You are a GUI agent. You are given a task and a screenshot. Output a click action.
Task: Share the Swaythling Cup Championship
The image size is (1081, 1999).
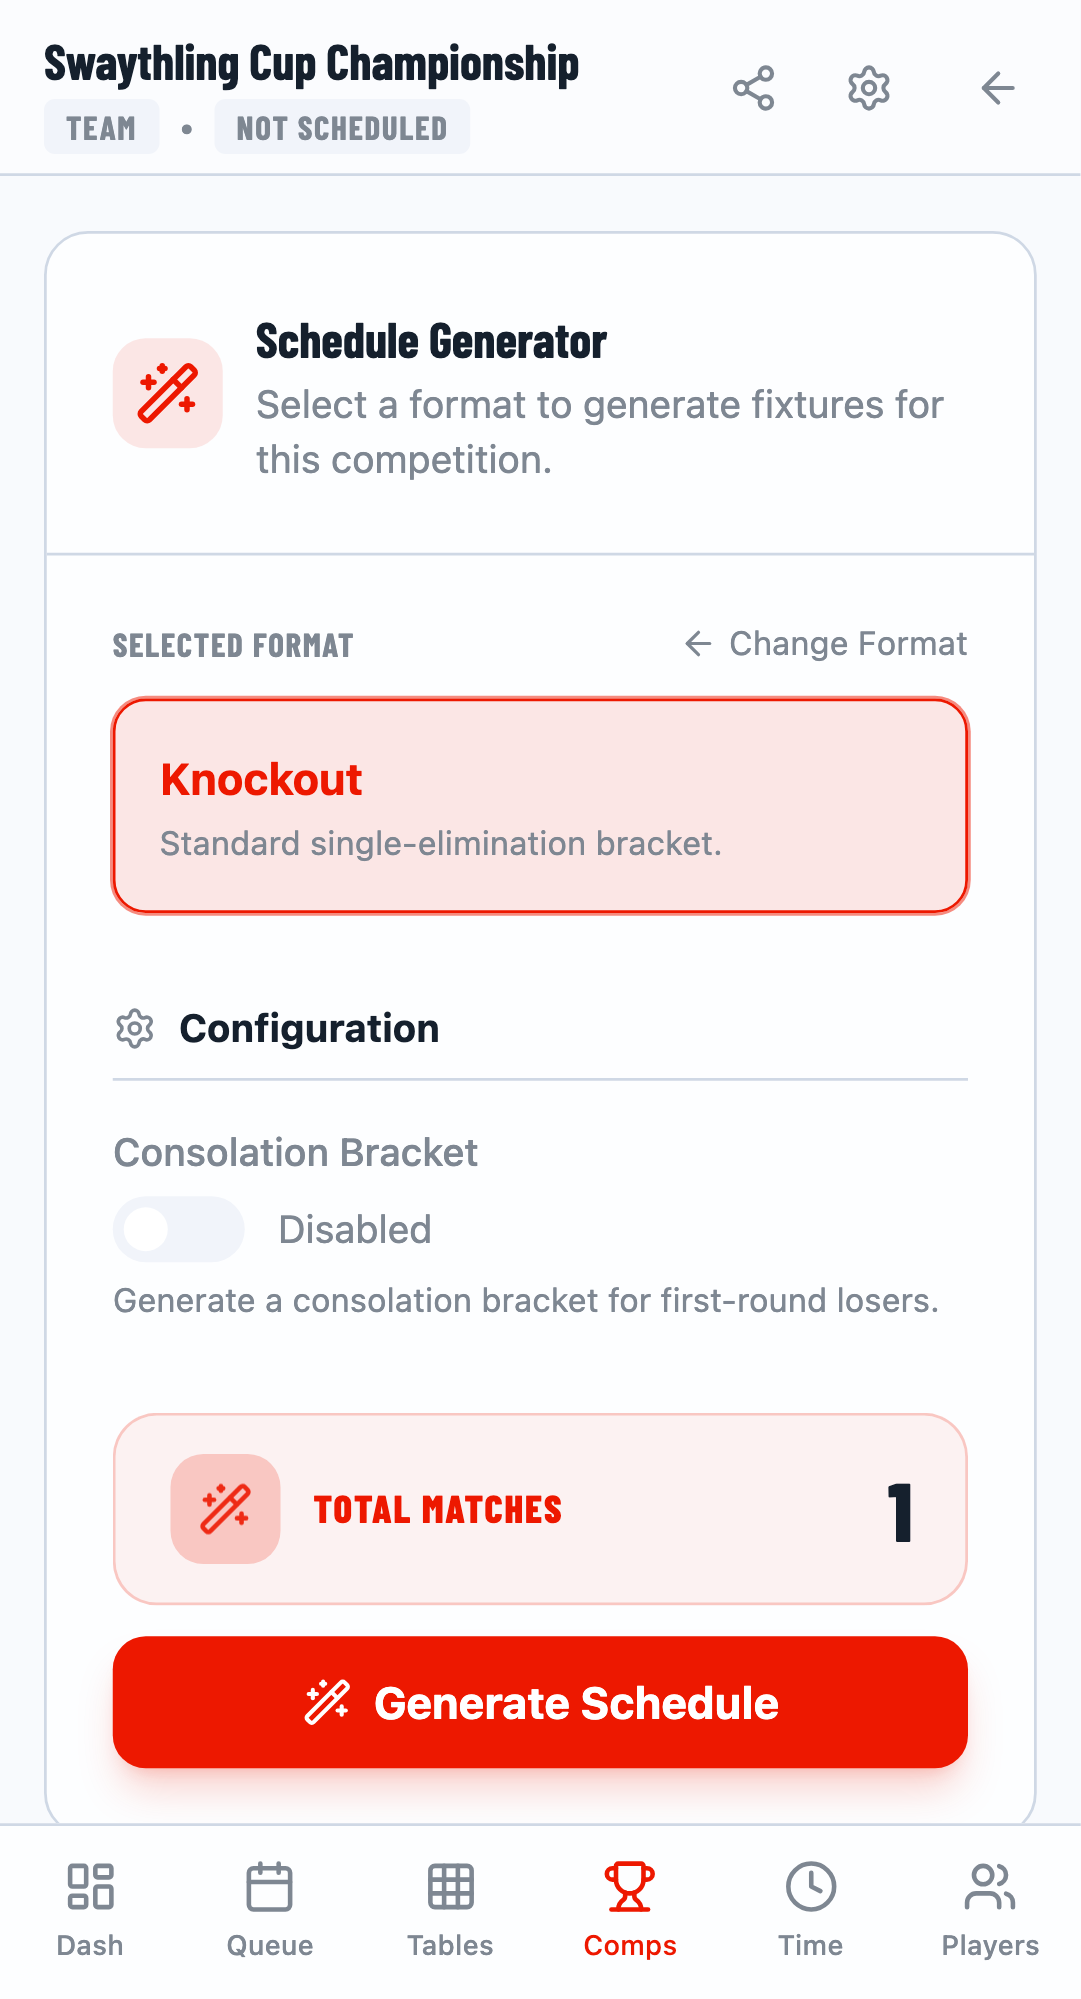coord(754,88)
